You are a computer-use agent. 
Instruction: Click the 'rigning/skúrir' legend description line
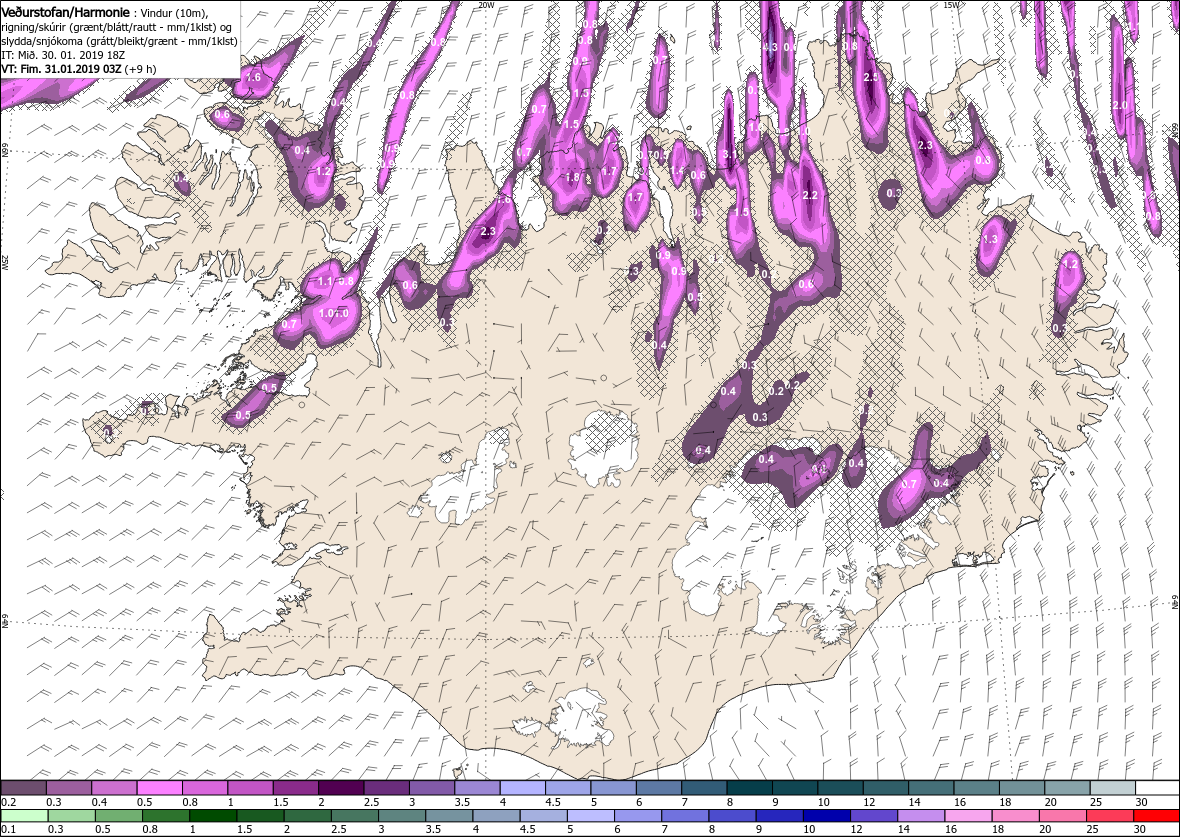119,28
